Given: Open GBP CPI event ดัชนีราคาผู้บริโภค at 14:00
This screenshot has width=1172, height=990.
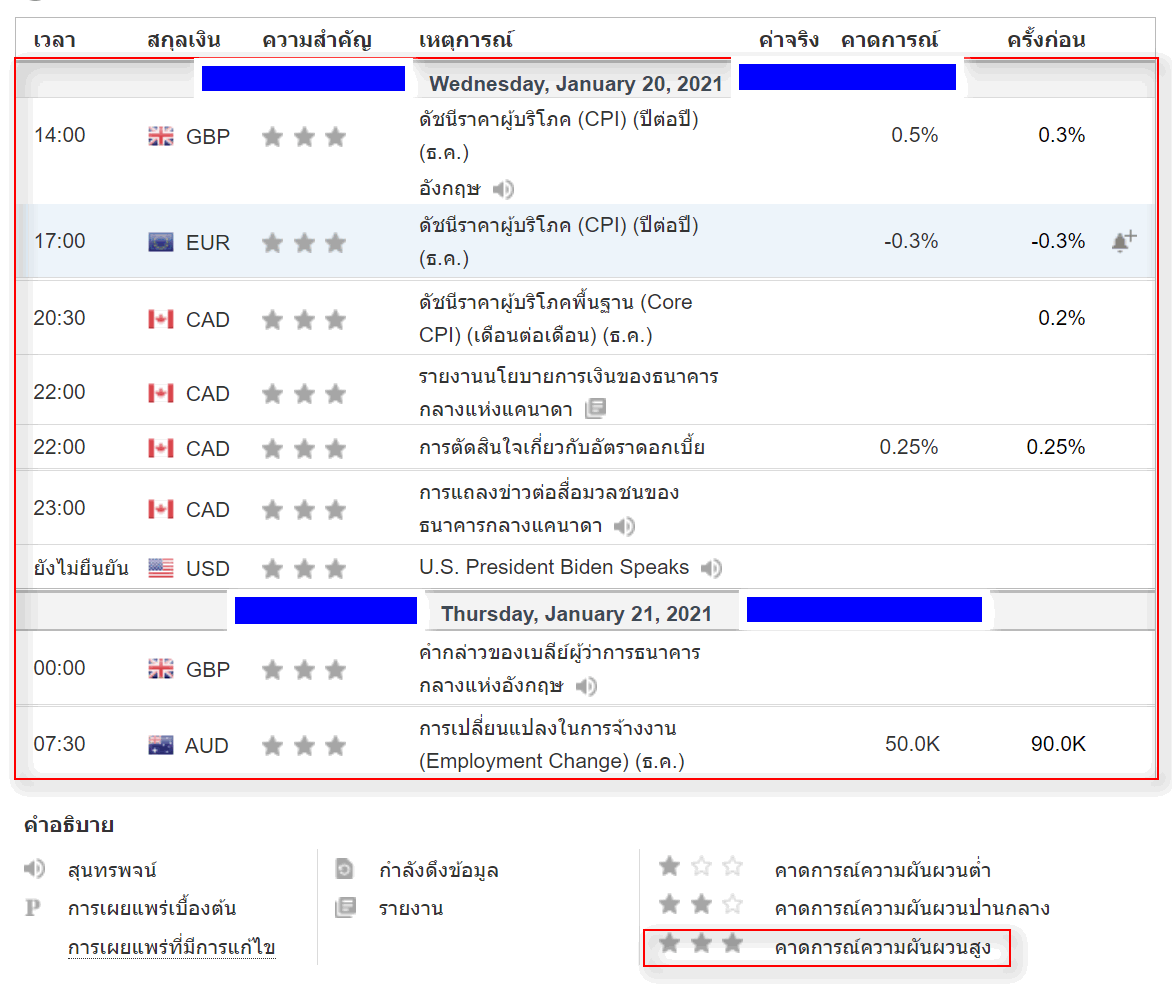Looking at the screenshot, I should point(558,135).
